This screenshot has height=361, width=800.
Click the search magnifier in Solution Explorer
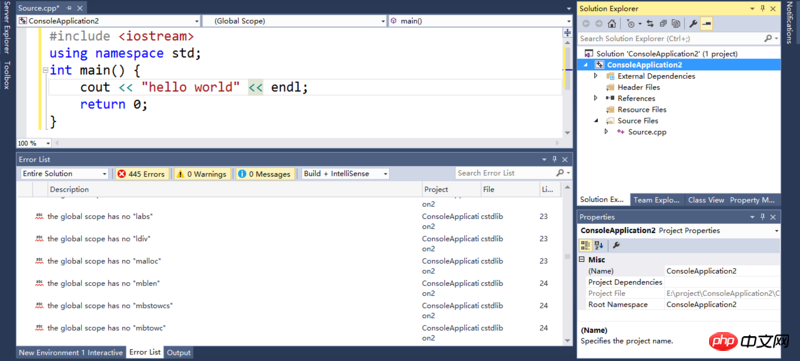pyautogui.click(x=768, y=38)
